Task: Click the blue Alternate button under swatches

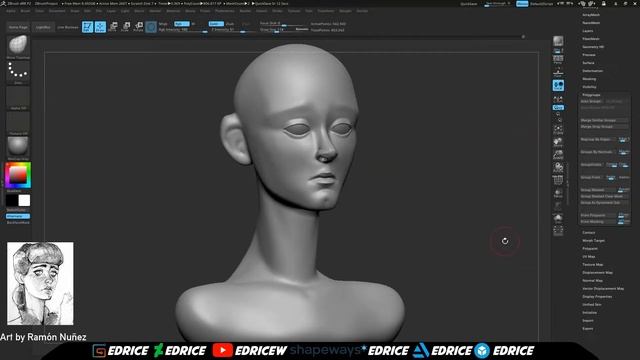Action: (18, 216)
